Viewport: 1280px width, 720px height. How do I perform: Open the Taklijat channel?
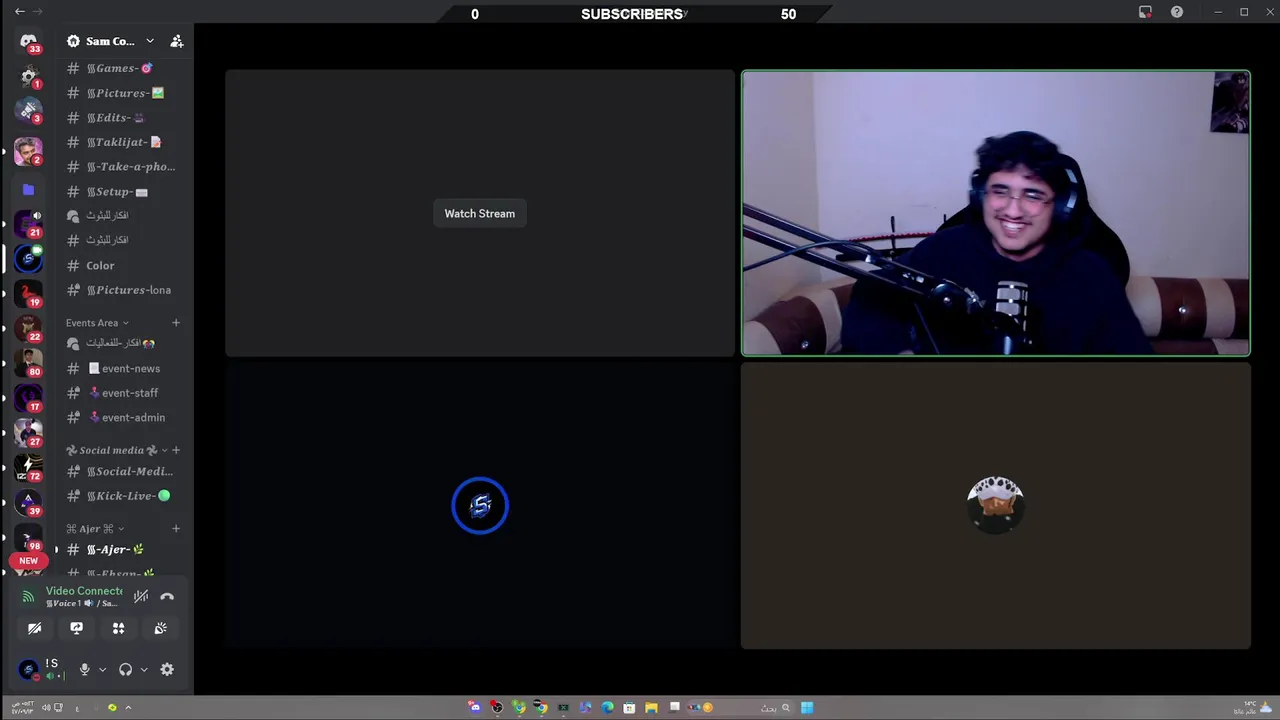[x=119, y=142]
